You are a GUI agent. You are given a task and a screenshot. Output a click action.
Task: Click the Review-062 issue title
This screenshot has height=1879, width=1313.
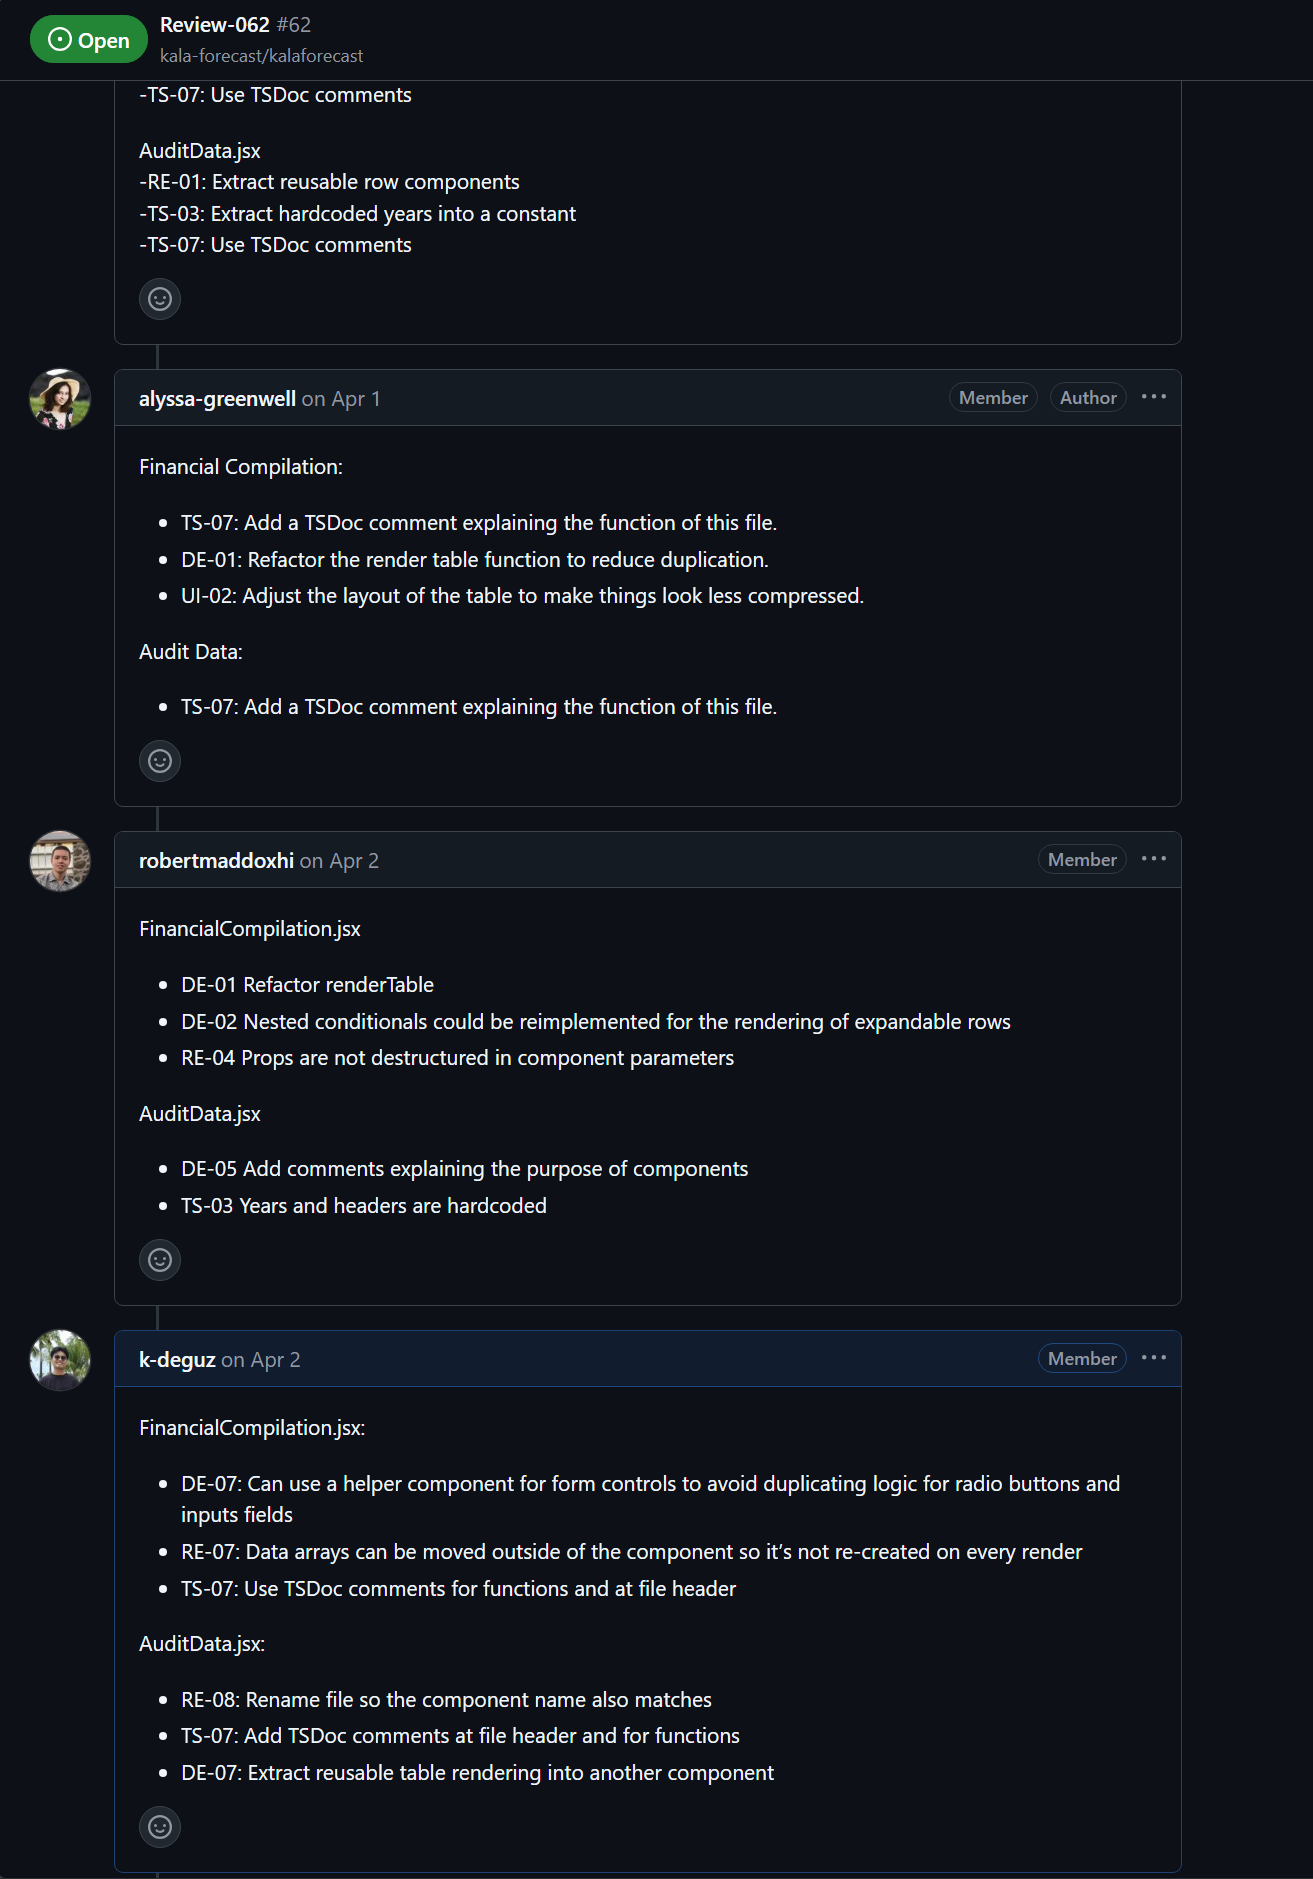(x=215, y=25)
